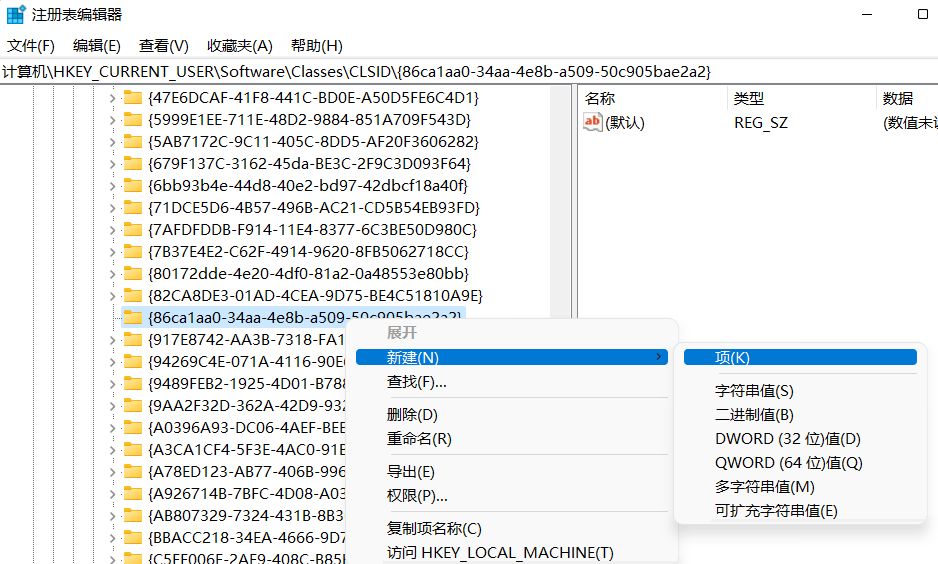Click folder icon of {9AA2F32D-362A-42D9 key
Screen dimensions: 938x564
(132, 406)
